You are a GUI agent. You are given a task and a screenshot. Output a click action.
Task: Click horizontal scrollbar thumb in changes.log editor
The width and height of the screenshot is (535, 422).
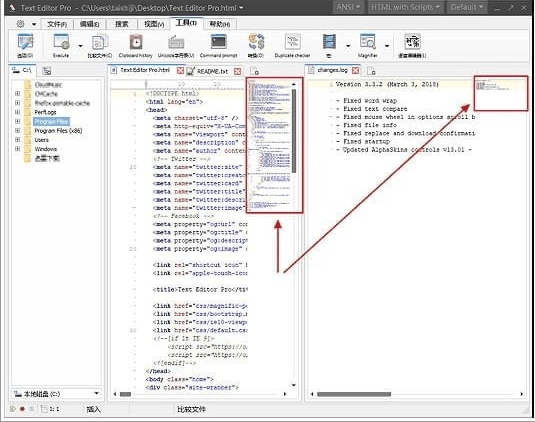point(354,394)
